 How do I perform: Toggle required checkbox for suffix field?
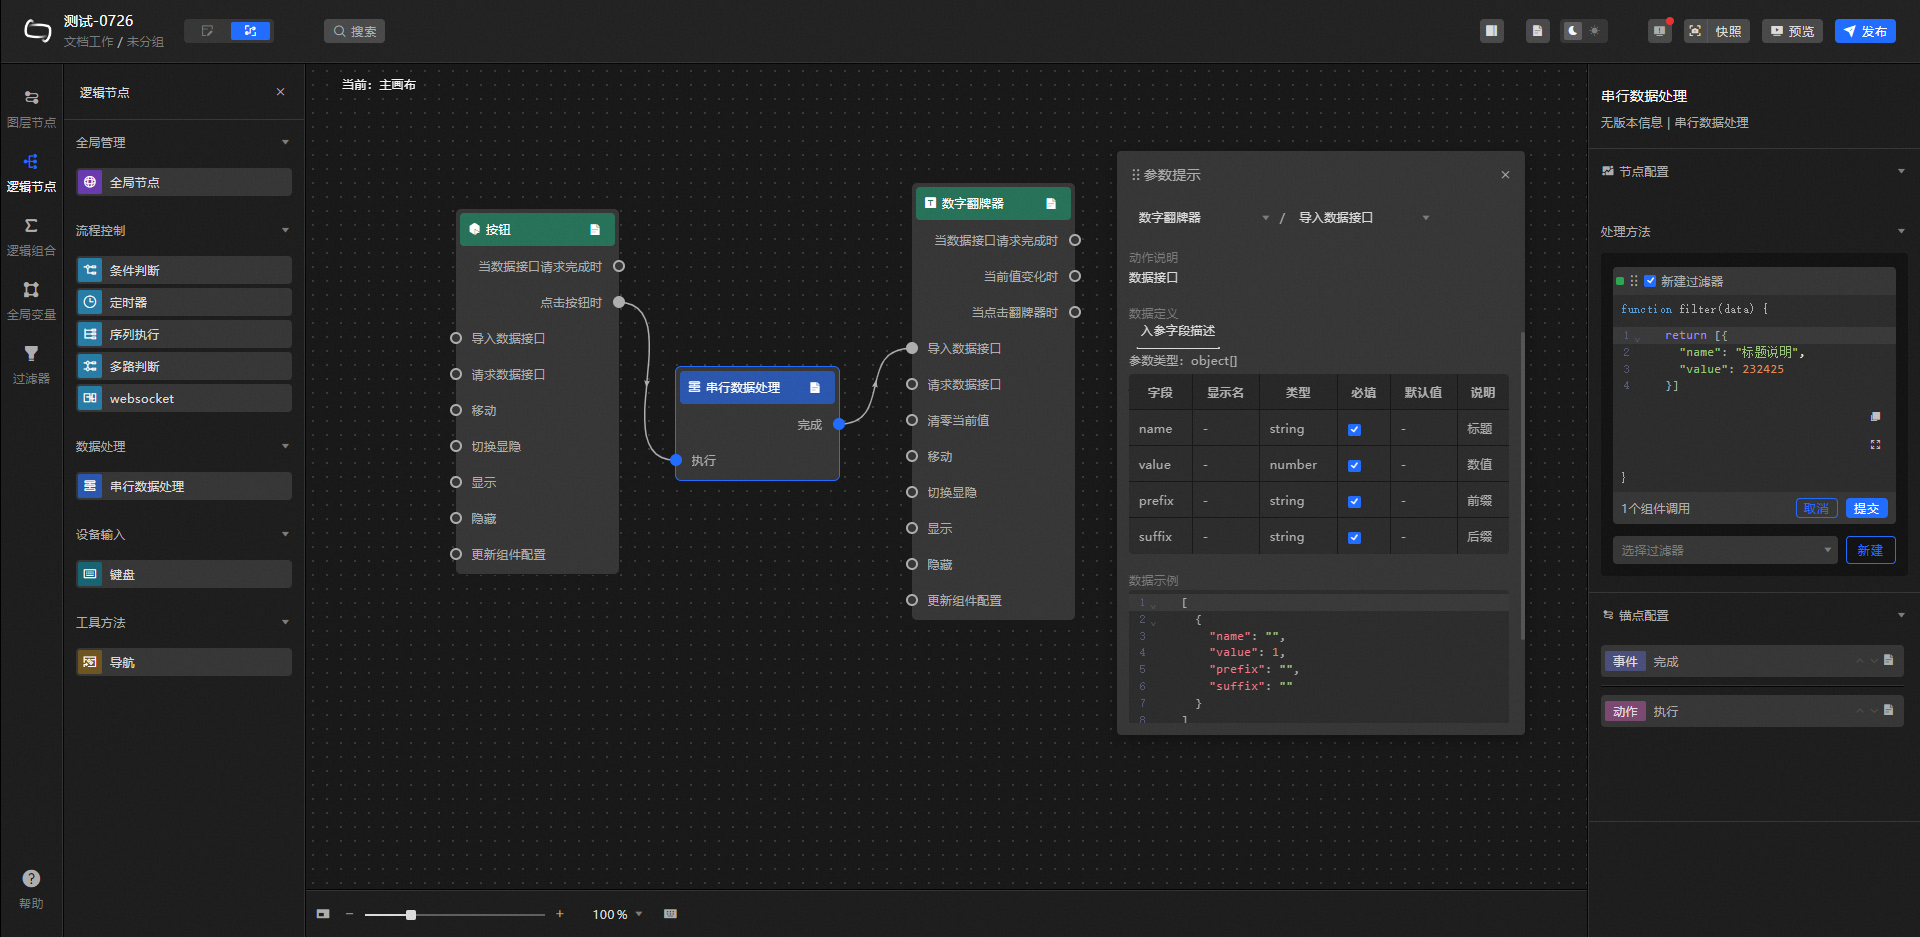click(1354, 537)
